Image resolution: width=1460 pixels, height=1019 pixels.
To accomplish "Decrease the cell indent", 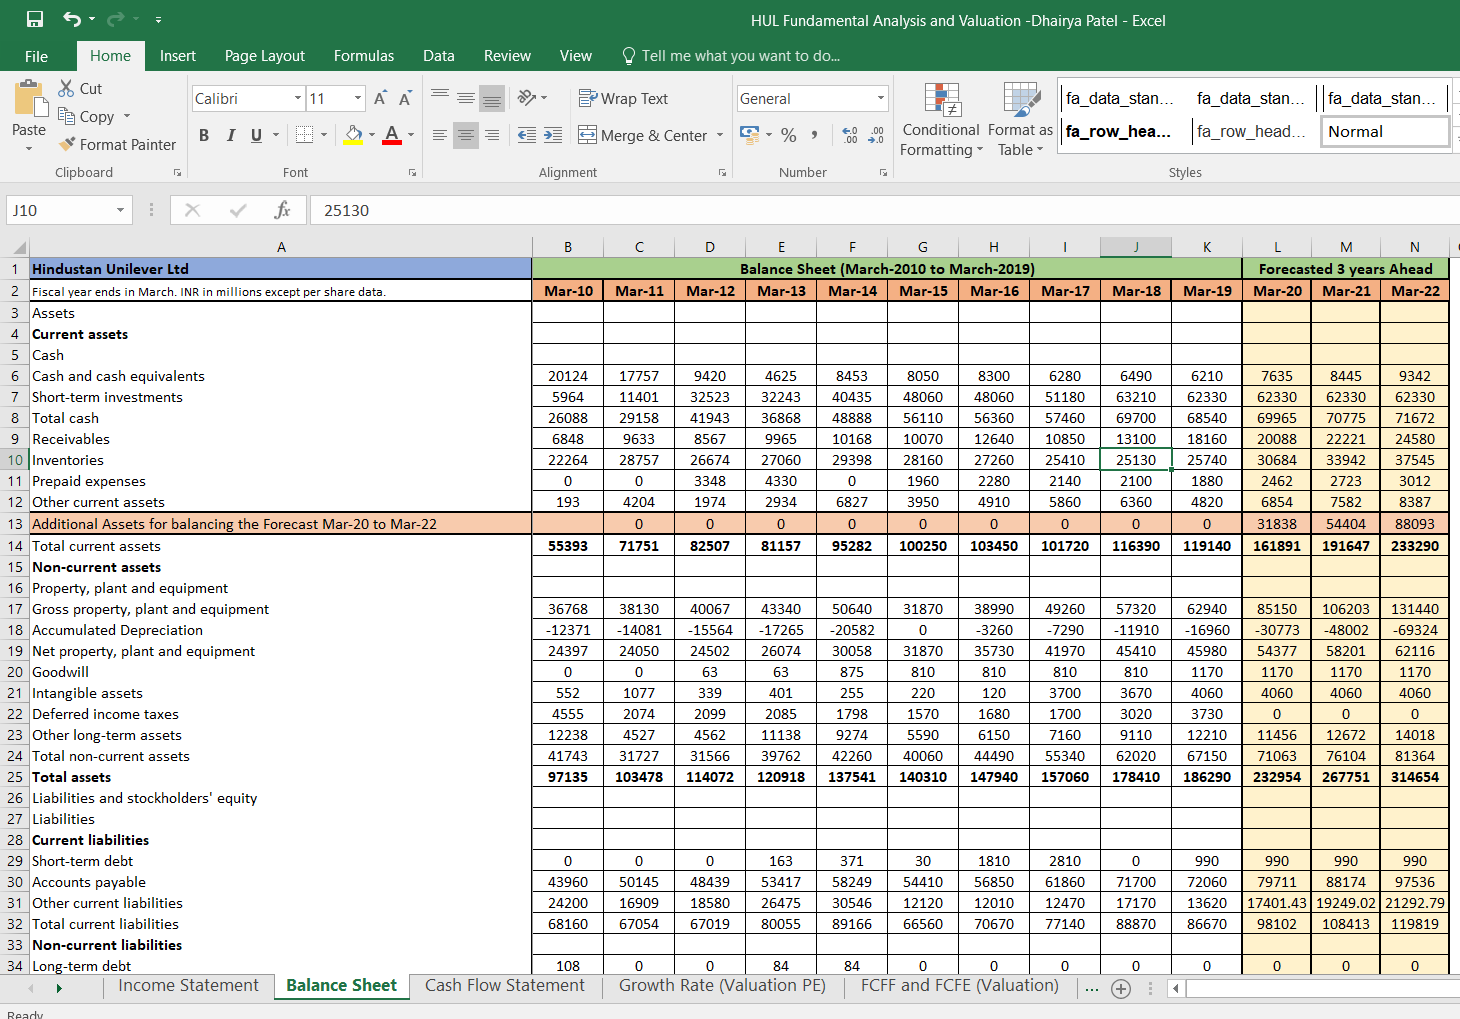I will coord(527,135).
